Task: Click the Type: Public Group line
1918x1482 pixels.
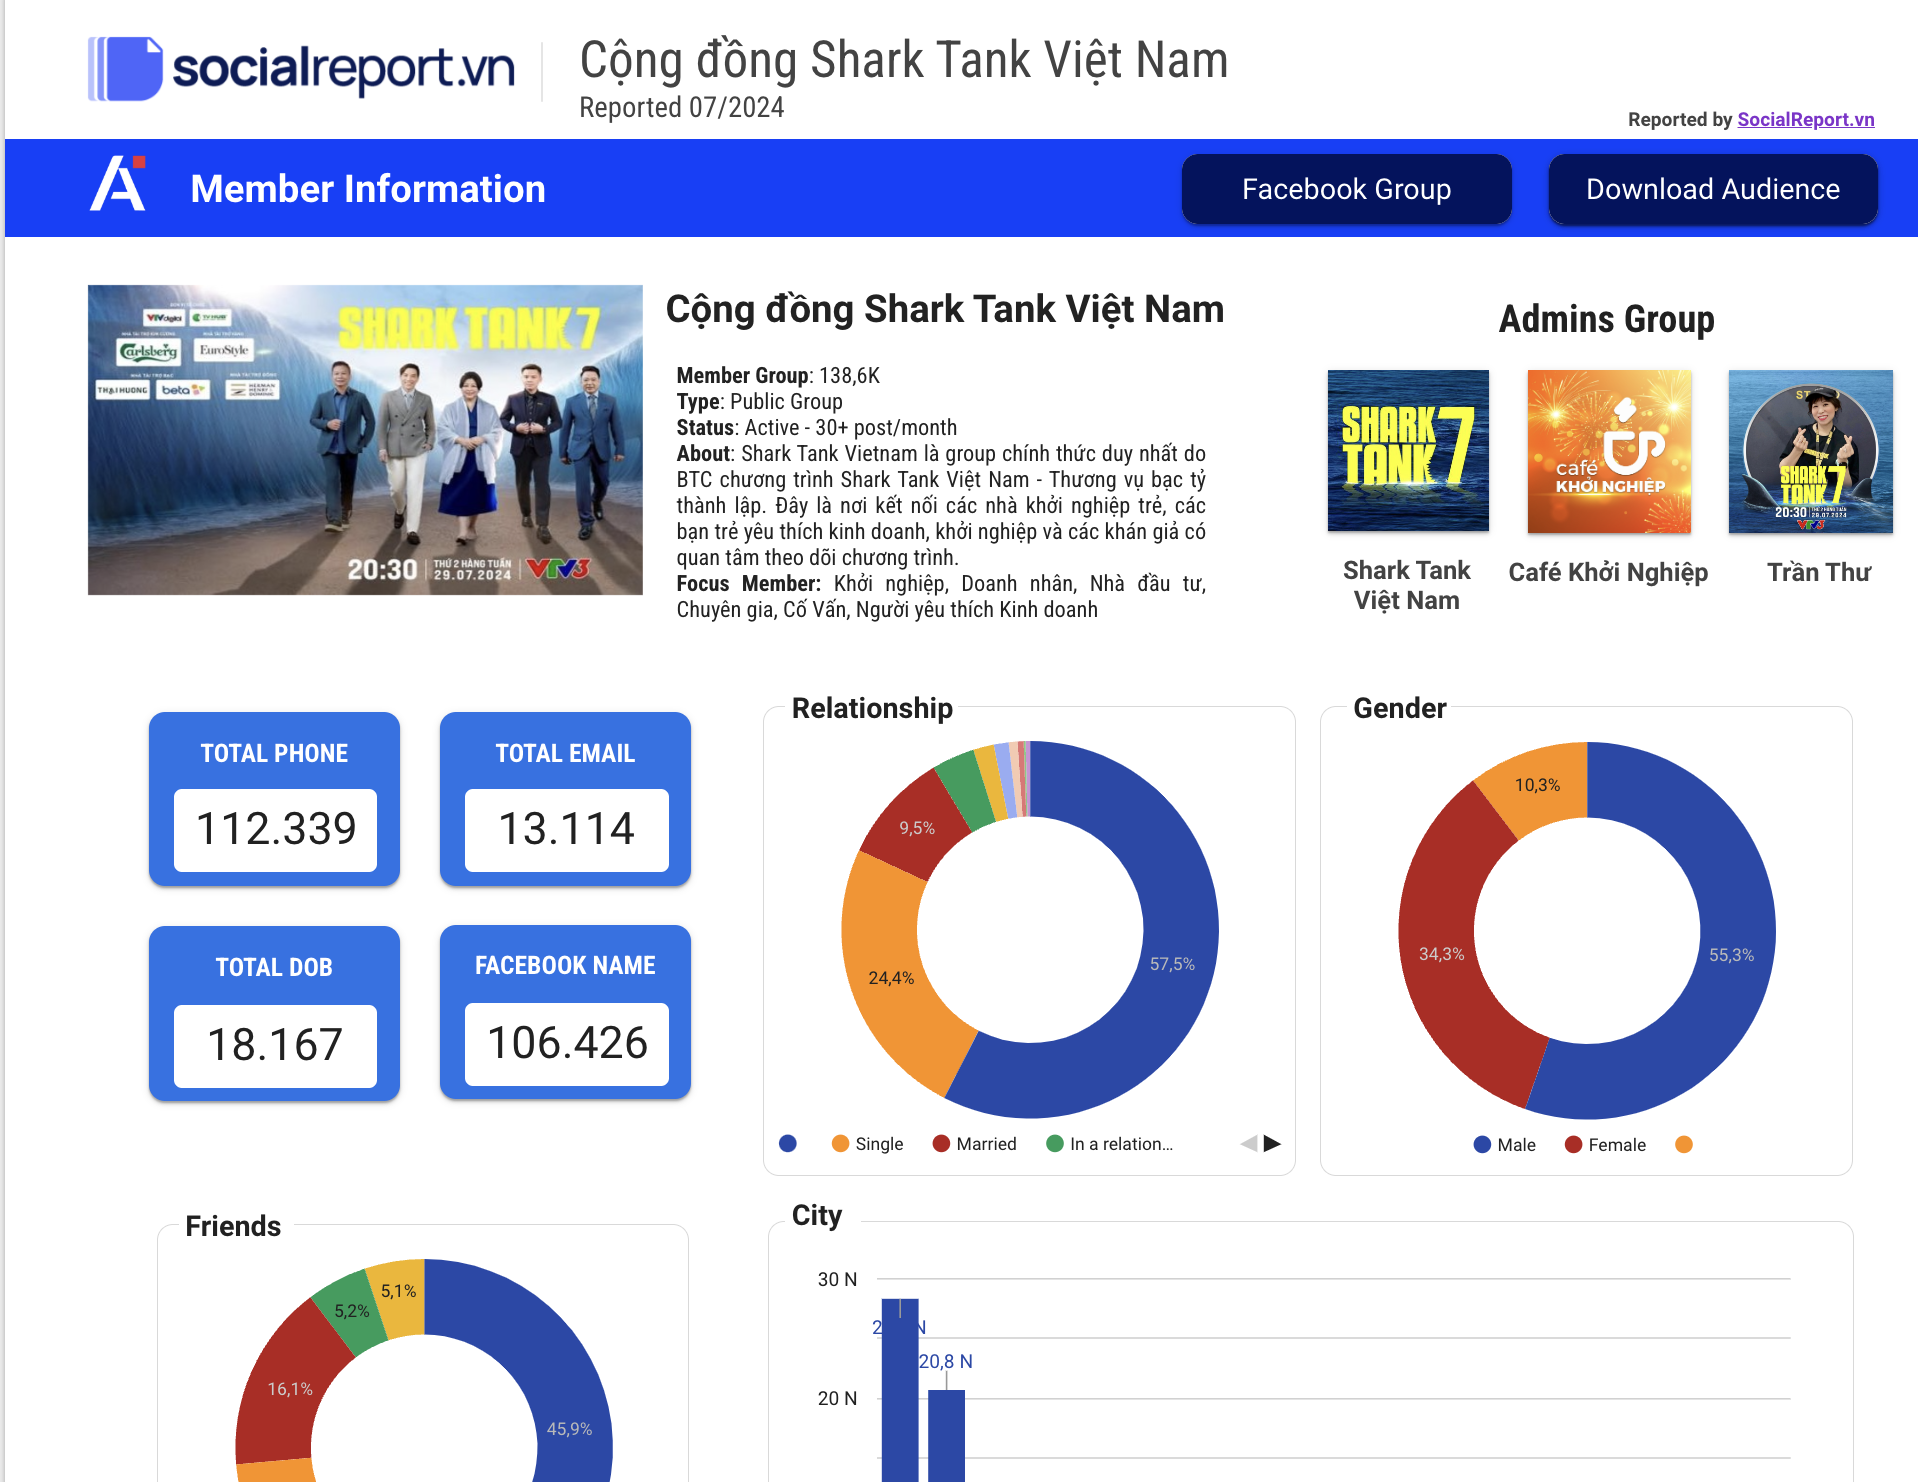Action: click(760, 401)
